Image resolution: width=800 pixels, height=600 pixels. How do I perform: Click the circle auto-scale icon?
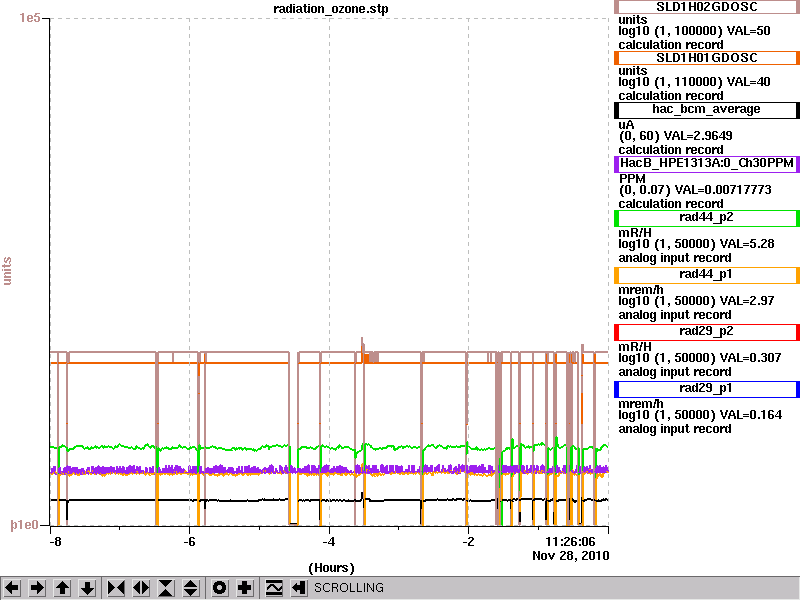tap(219, 588)
